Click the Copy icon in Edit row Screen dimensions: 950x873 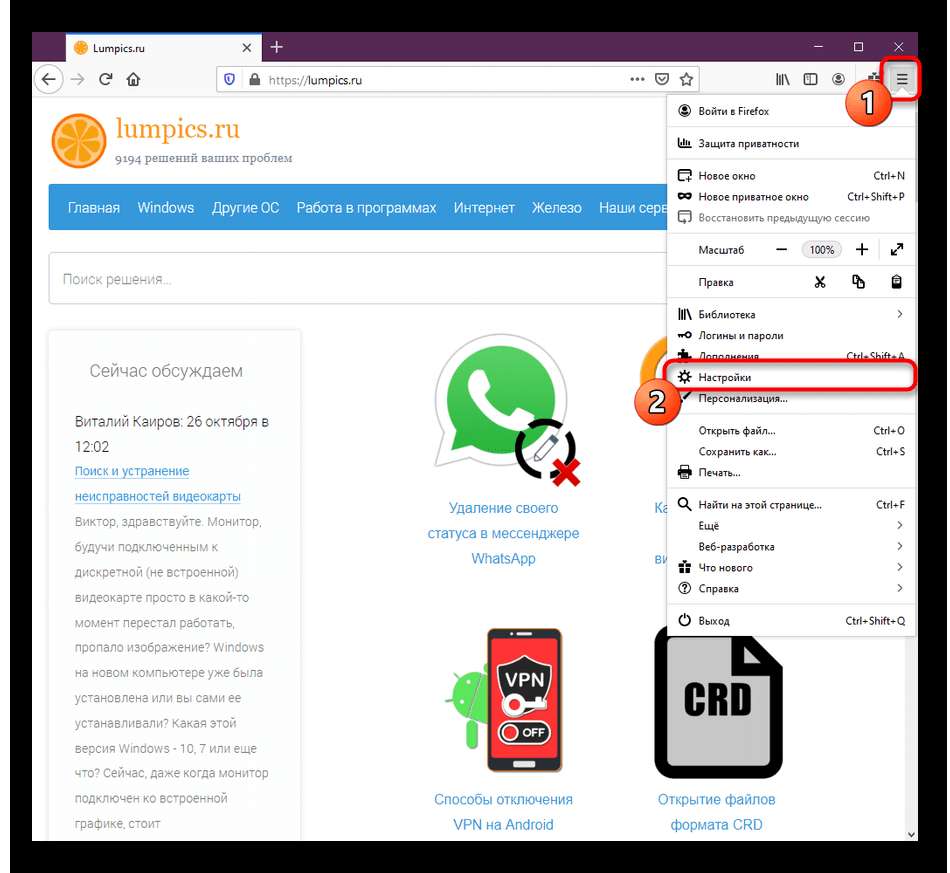[x=859, y=282]
